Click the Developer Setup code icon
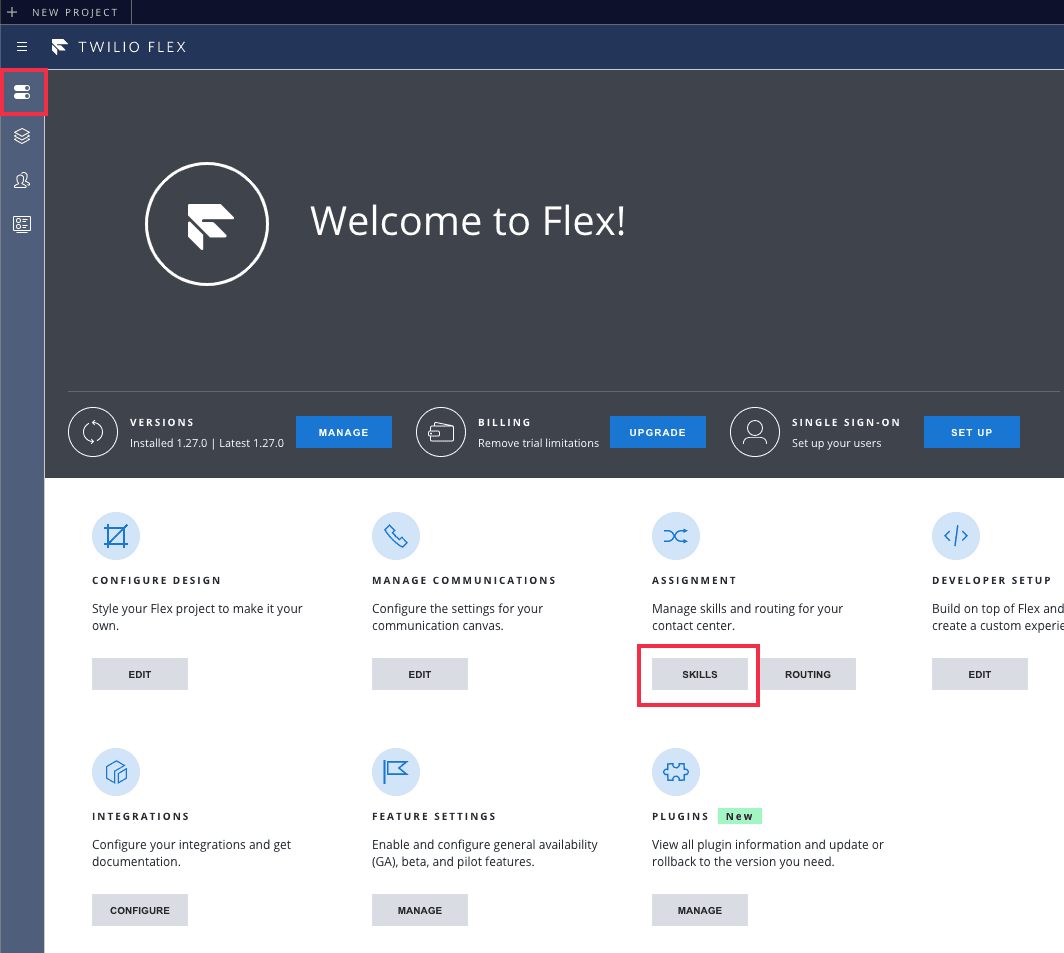1064x953 pixels. click(x=956, y=535)
